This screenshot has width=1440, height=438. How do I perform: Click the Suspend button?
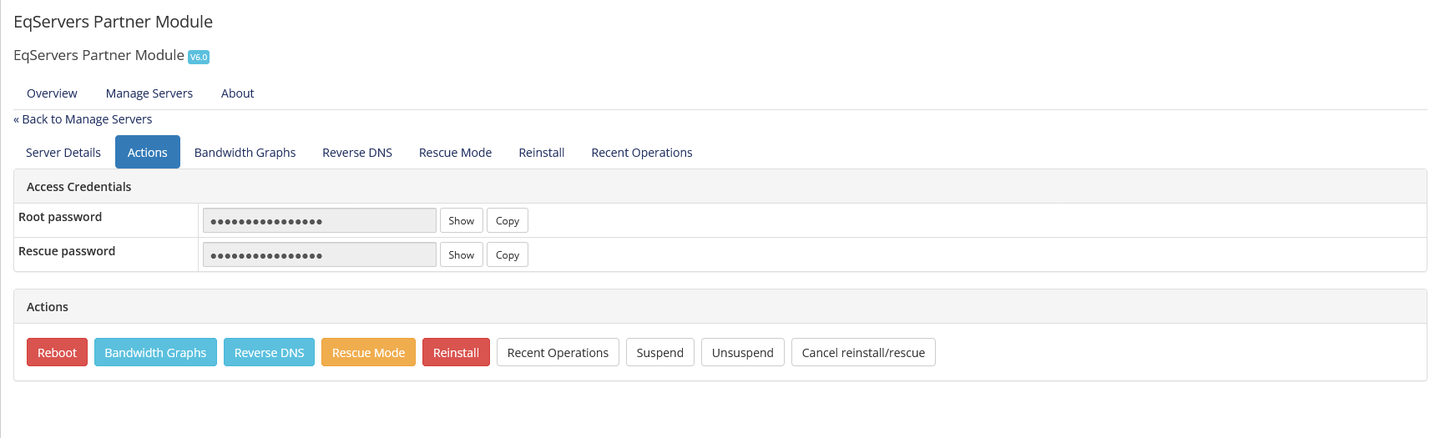pyautogui.click(x=660, y=352)
